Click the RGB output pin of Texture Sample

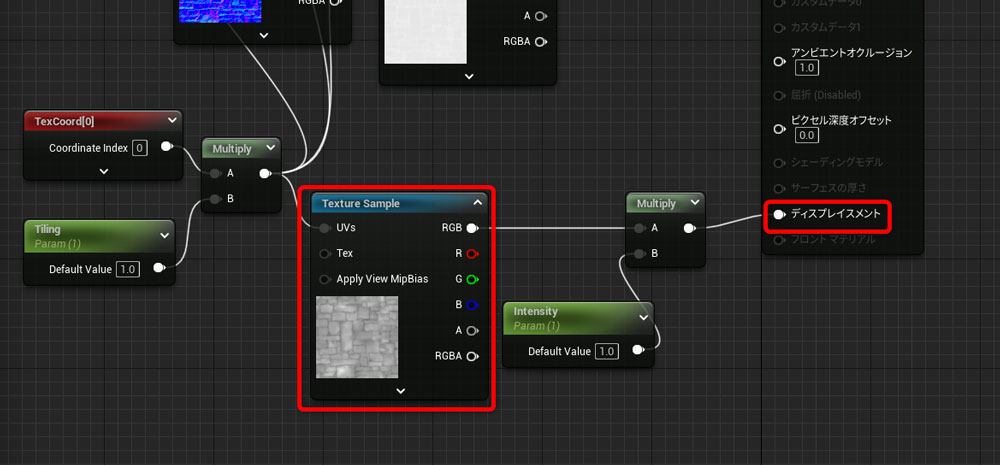point(473,228)
